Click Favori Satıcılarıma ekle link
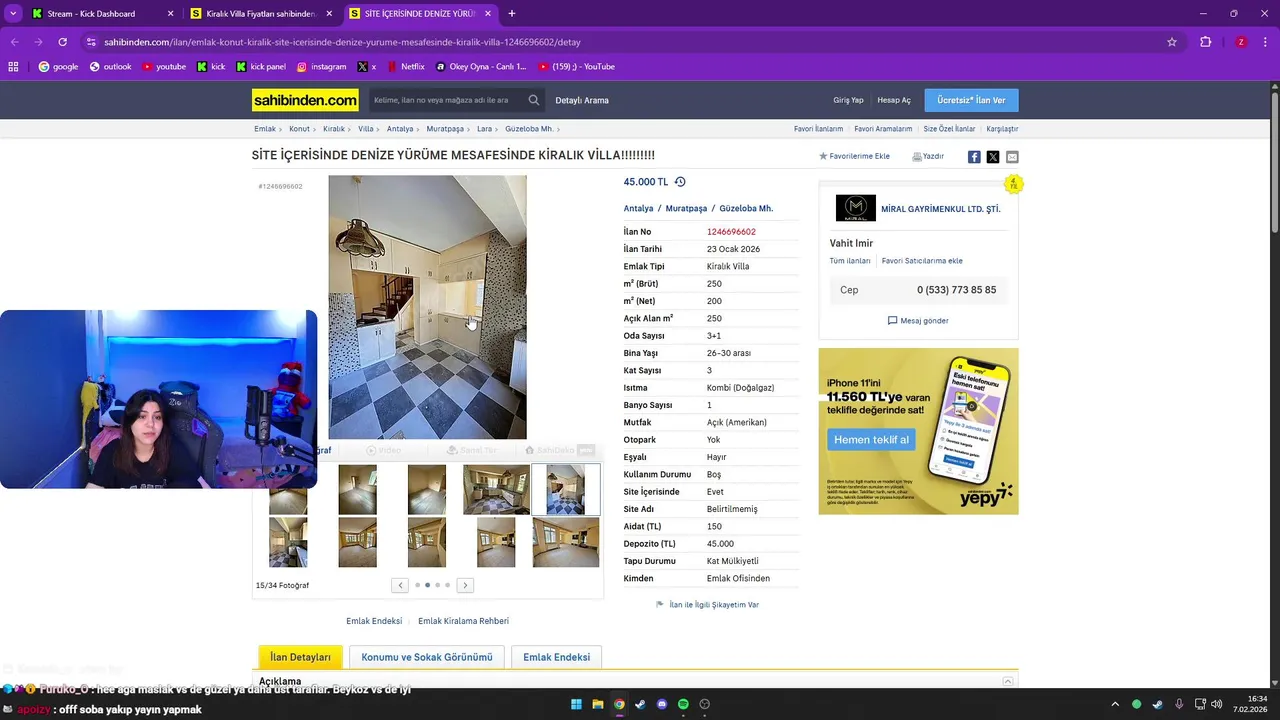1280x720 pixels. [922, 261]
